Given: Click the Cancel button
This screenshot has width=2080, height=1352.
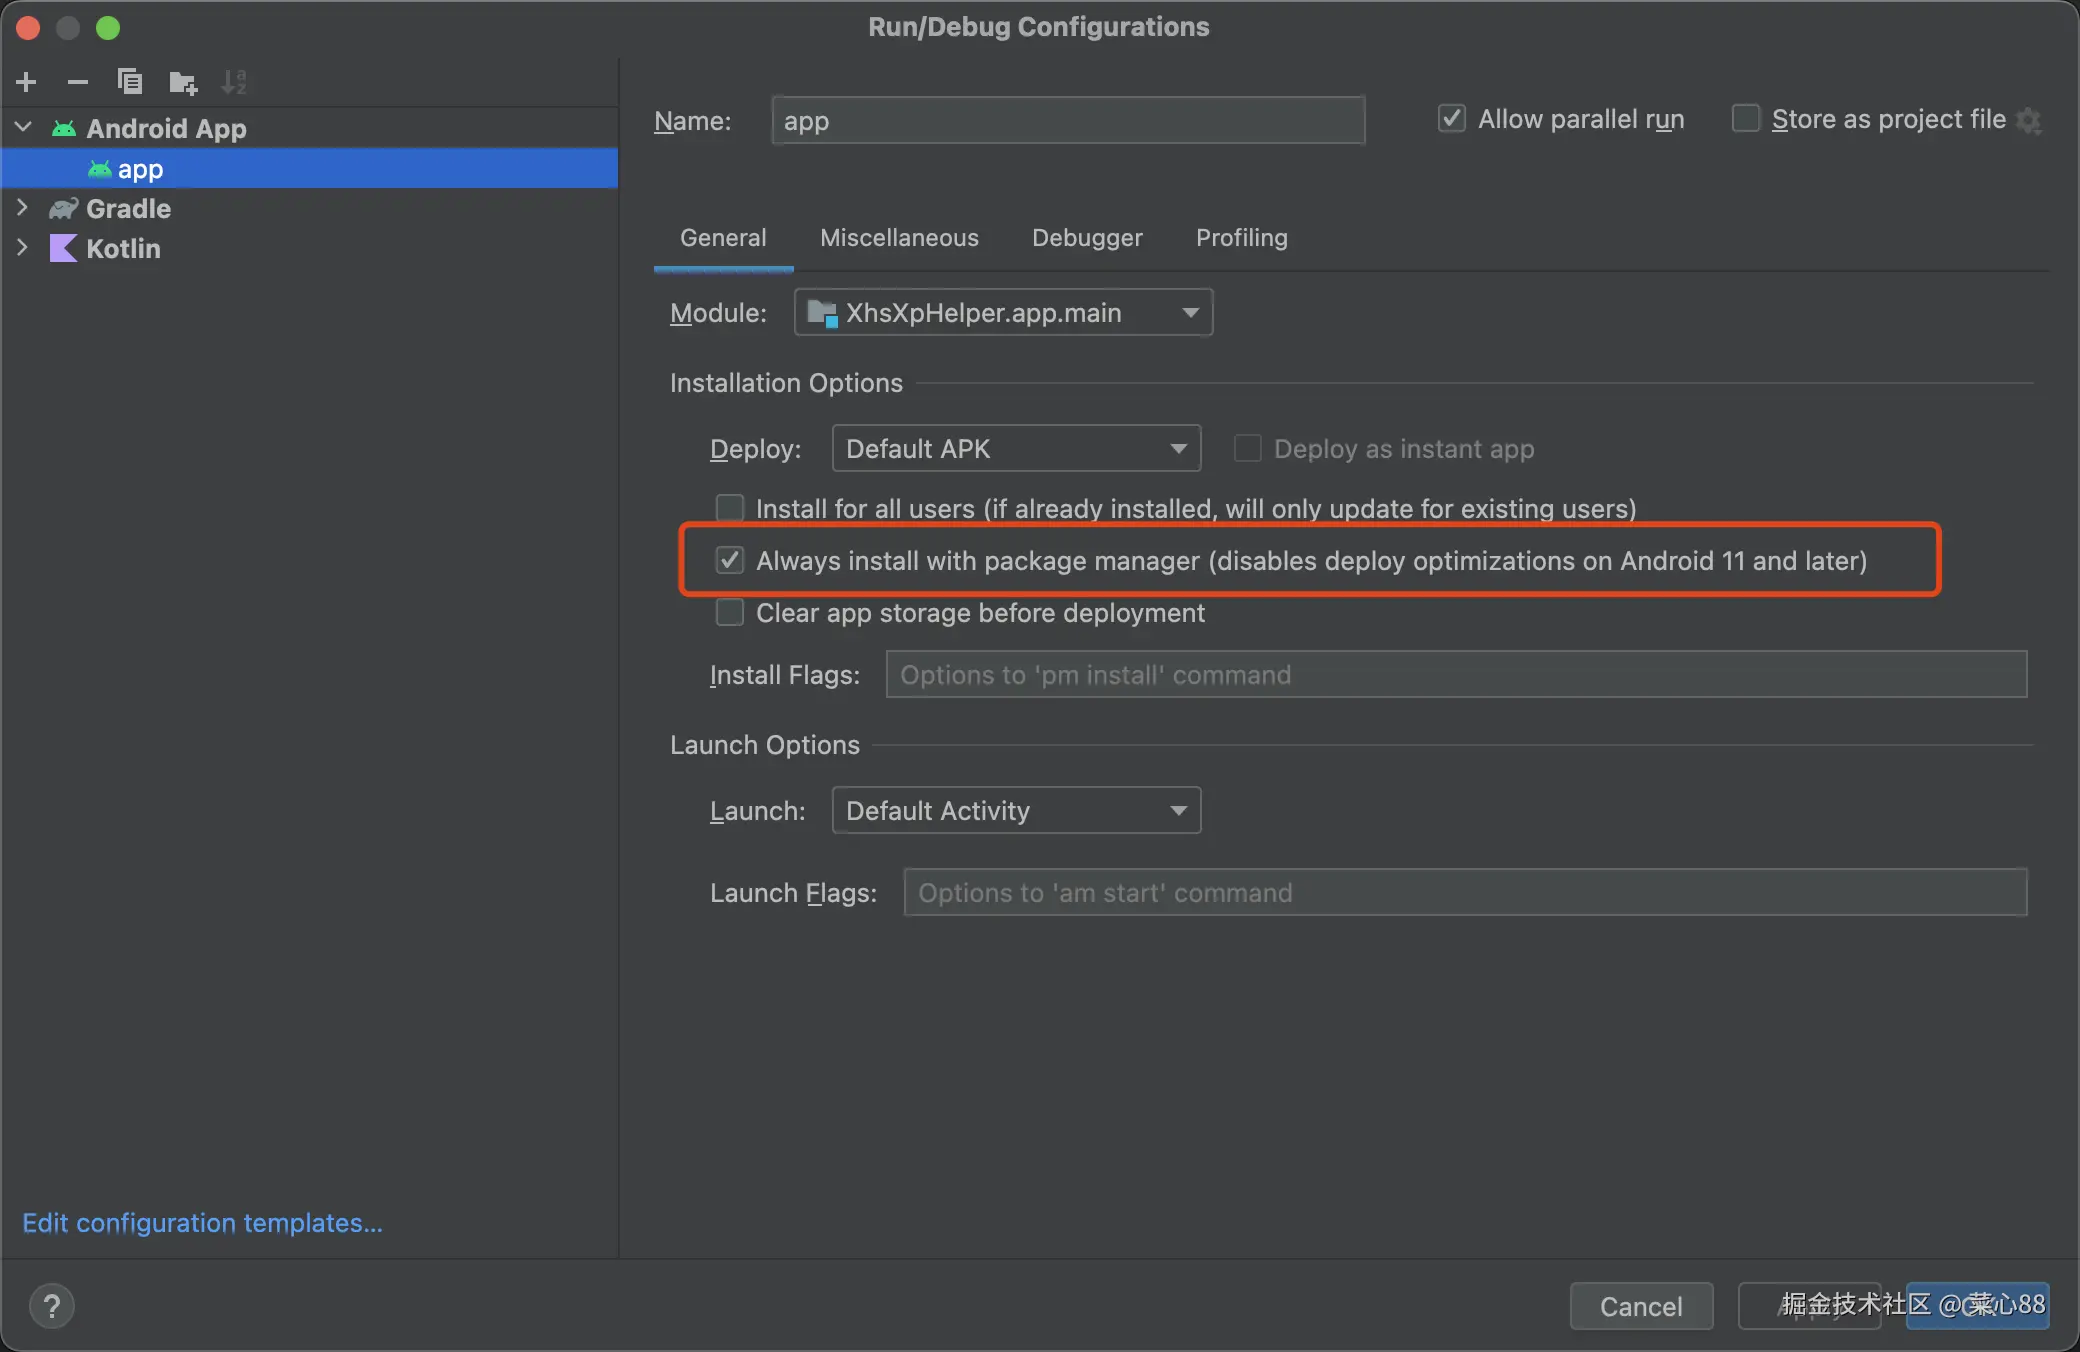Looking at the screenshot, I should [1641, 1306].
